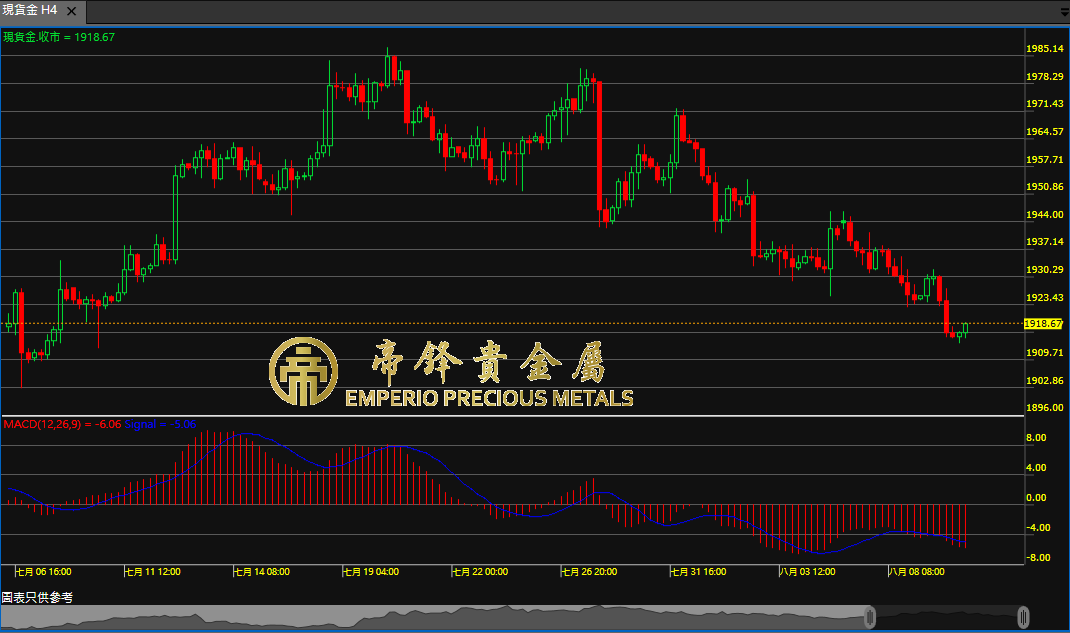Viewport: 1070px width, 633px height.
Task: Click the 1971.43 price axis label
Action: tap(1045, 104)
